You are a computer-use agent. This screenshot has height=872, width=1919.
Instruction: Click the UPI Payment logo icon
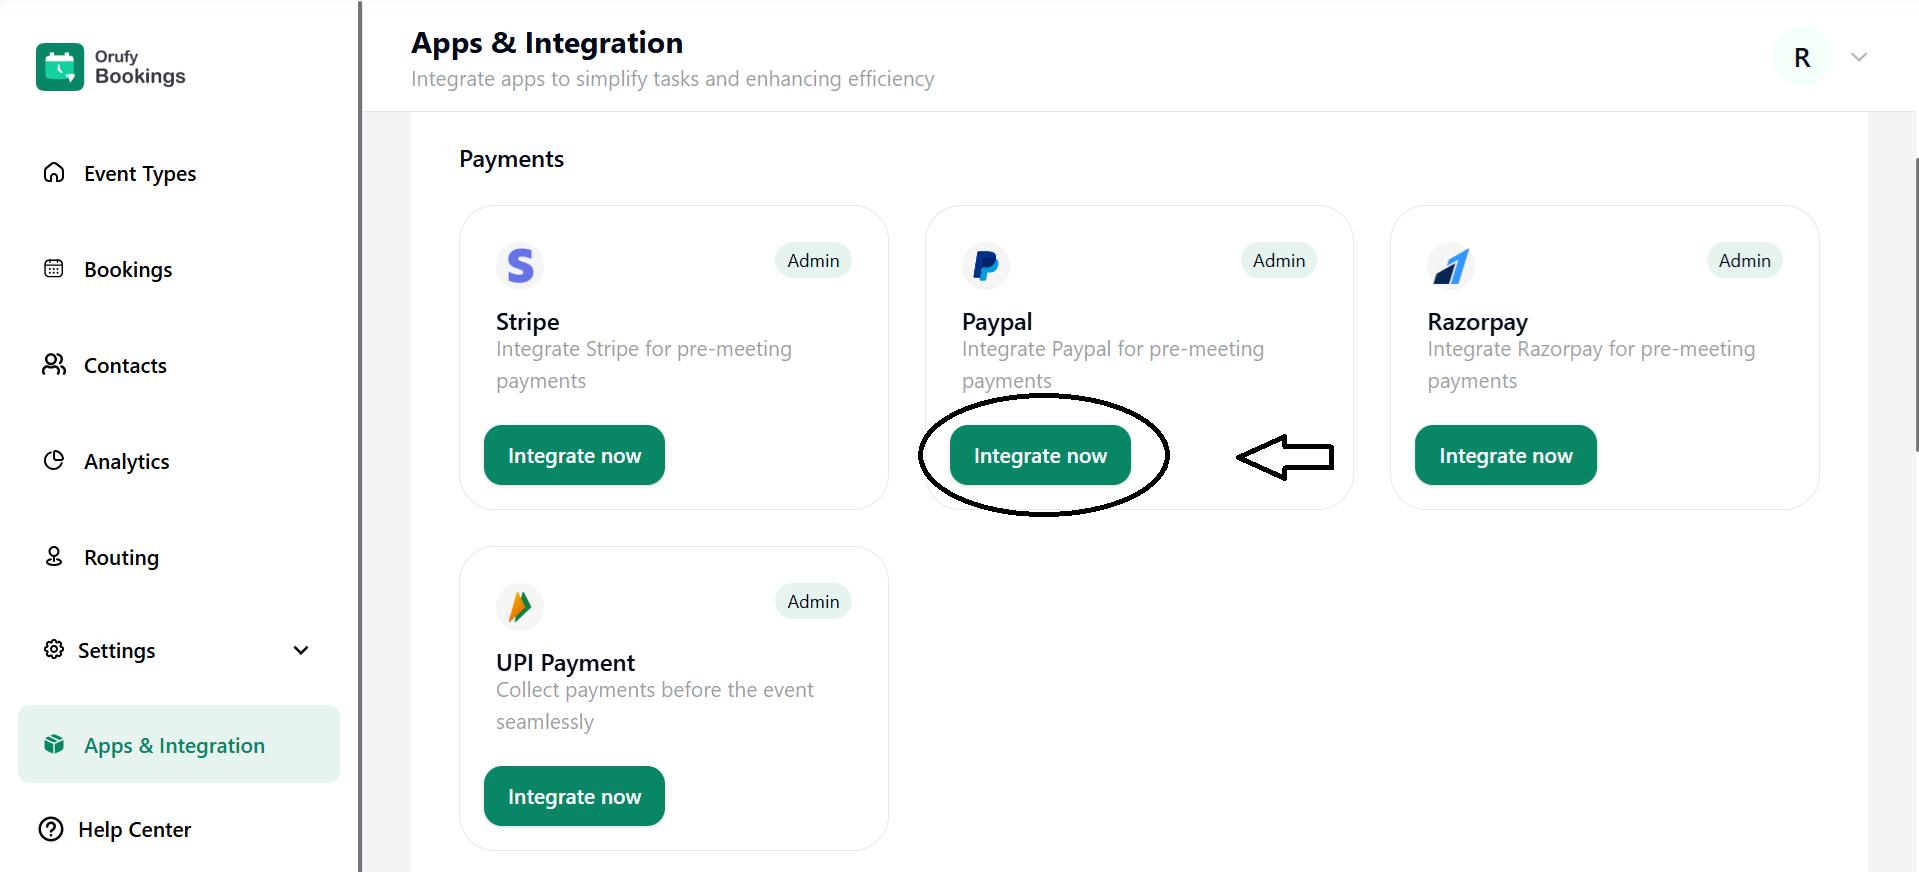pos(519,606)
